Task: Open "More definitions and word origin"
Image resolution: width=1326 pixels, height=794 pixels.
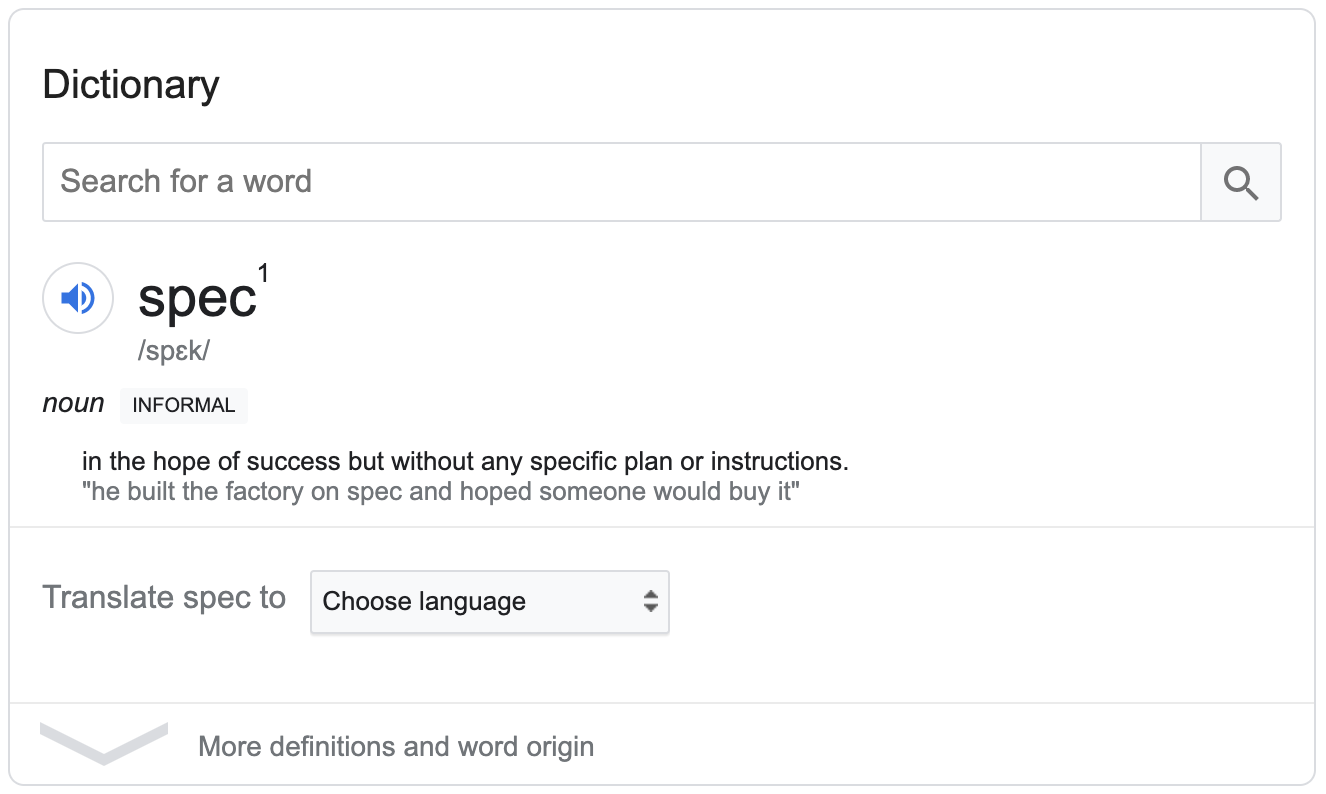Action: click(396, 747)
